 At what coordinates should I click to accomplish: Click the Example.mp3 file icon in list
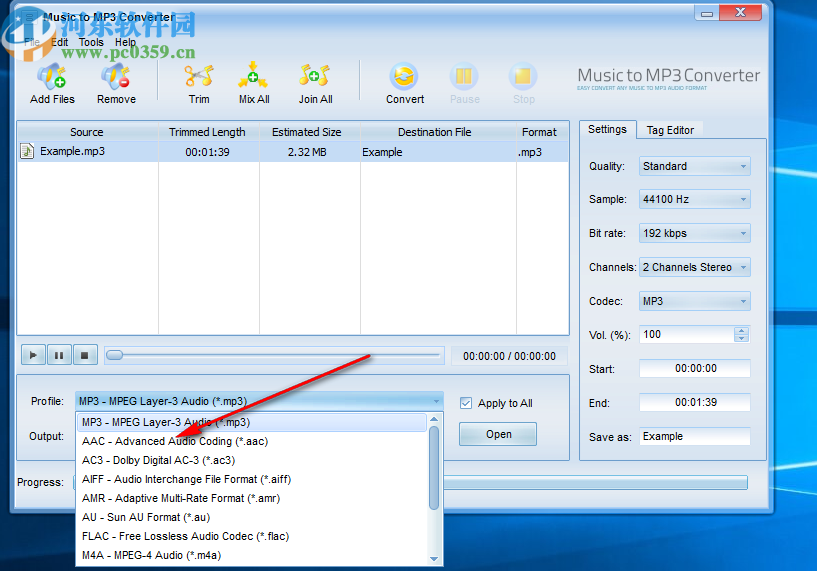tap(27, 151)
